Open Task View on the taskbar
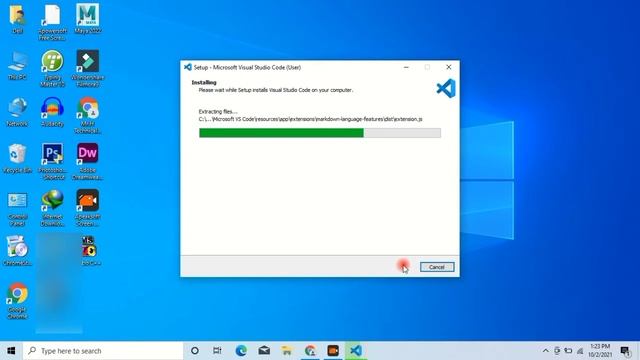 pyautogui.click(x=217, y=351)
